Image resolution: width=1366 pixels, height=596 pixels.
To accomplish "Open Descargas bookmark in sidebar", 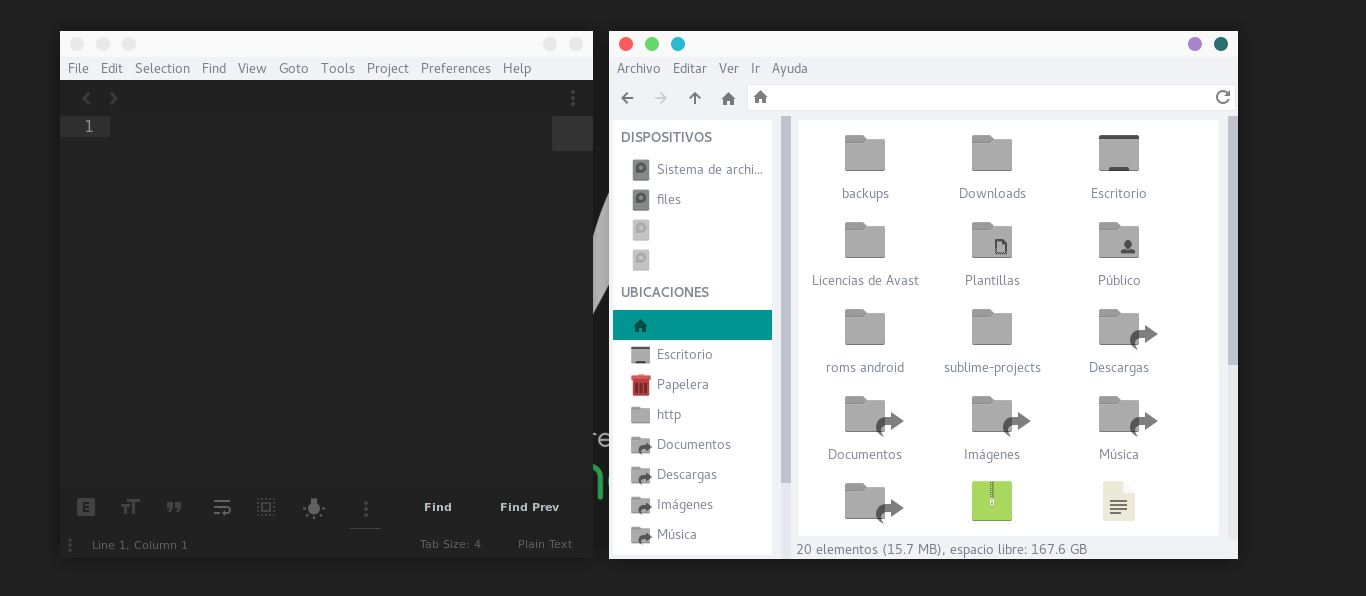I will (x=692, y=474).
